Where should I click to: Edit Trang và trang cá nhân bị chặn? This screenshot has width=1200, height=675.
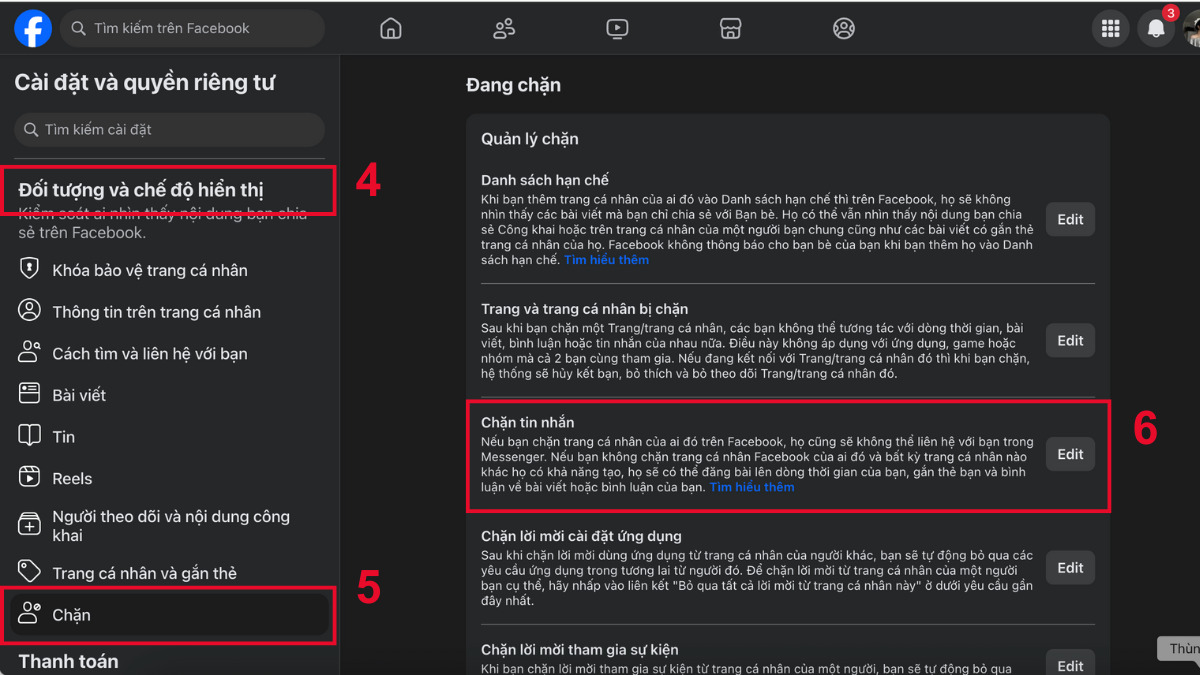pyautogui.click(x=1070, y=341)
